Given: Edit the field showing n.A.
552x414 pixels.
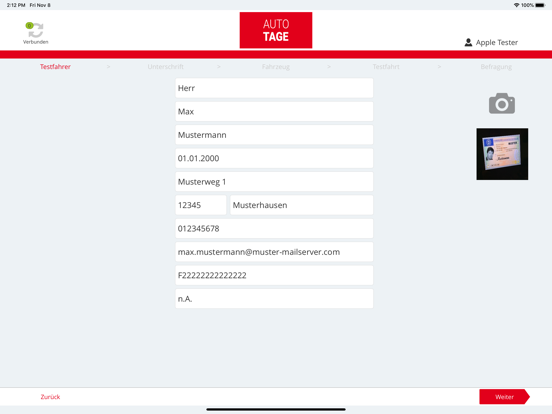Looking at the screenshot, I should point(274,299).
